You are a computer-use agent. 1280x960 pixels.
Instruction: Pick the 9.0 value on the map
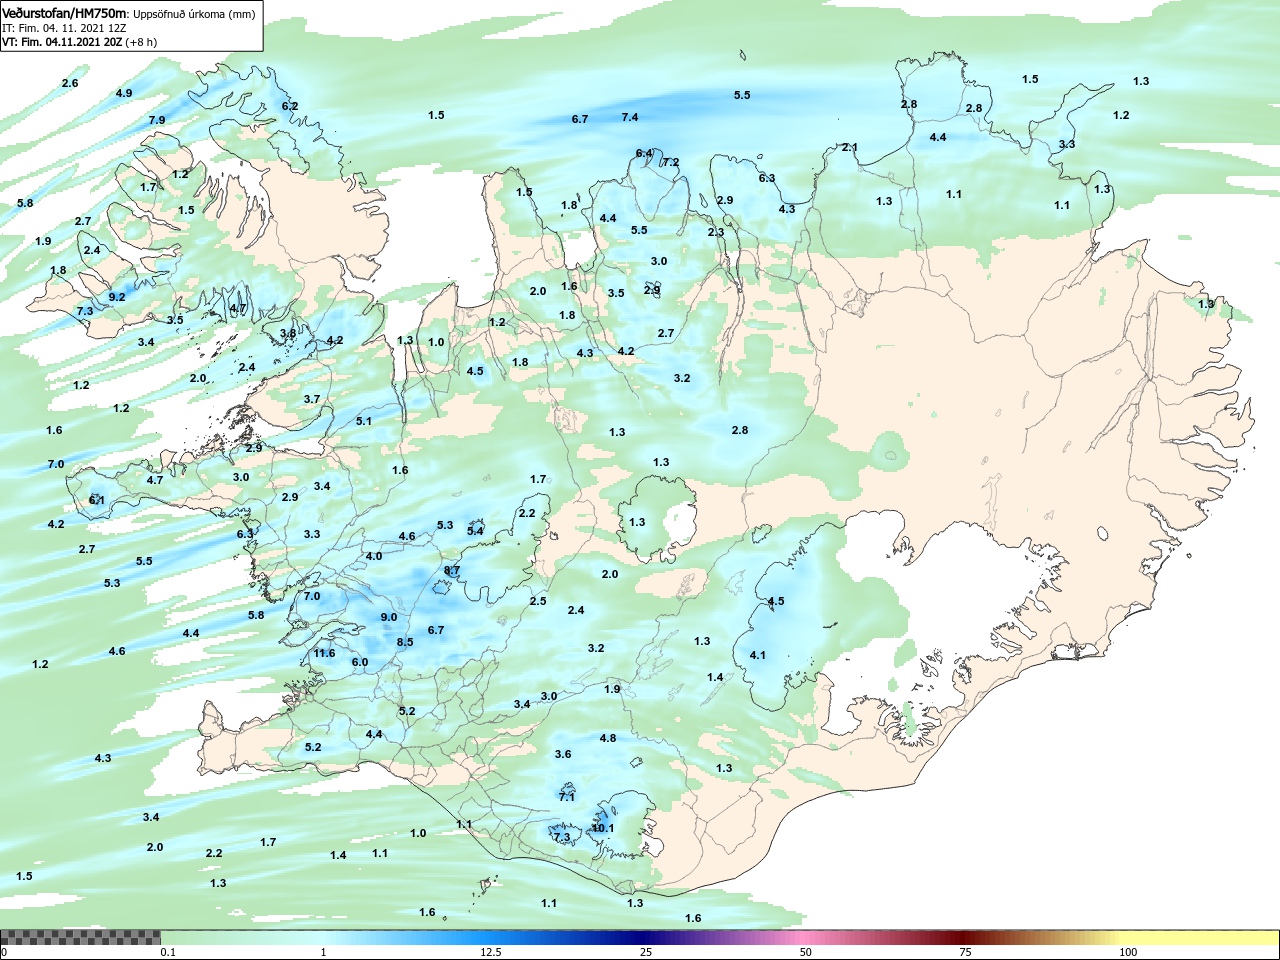(x=389, y=617)
